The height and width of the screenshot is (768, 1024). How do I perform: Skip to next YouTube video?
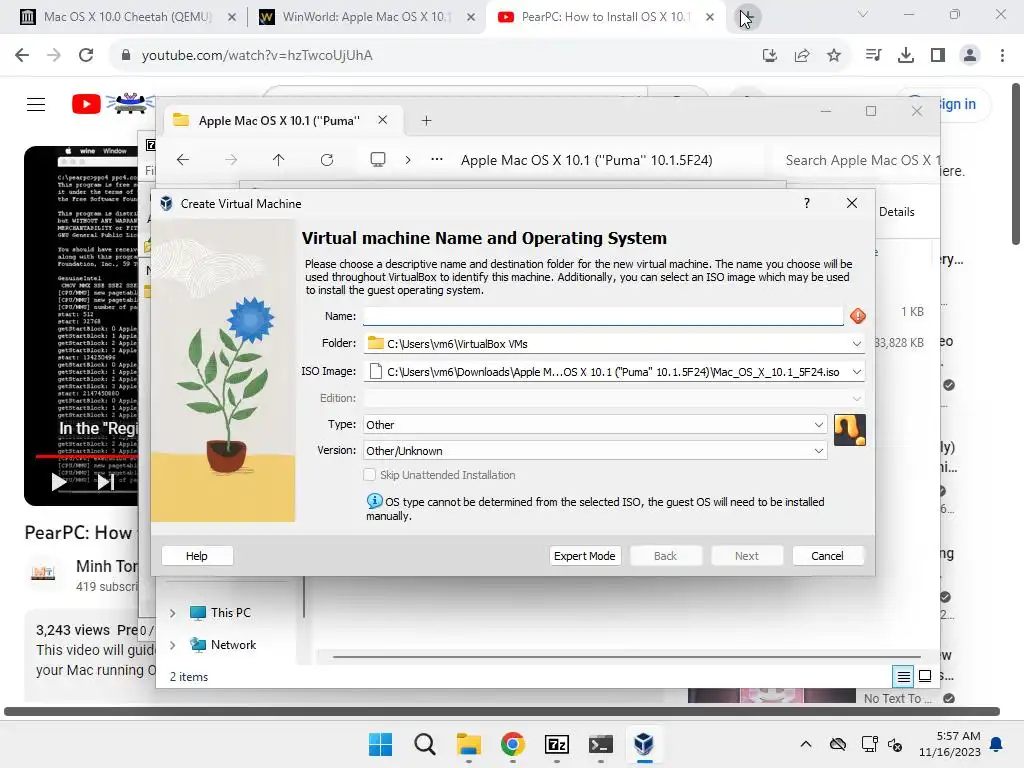pyautogui.click(x=106, y=482)
